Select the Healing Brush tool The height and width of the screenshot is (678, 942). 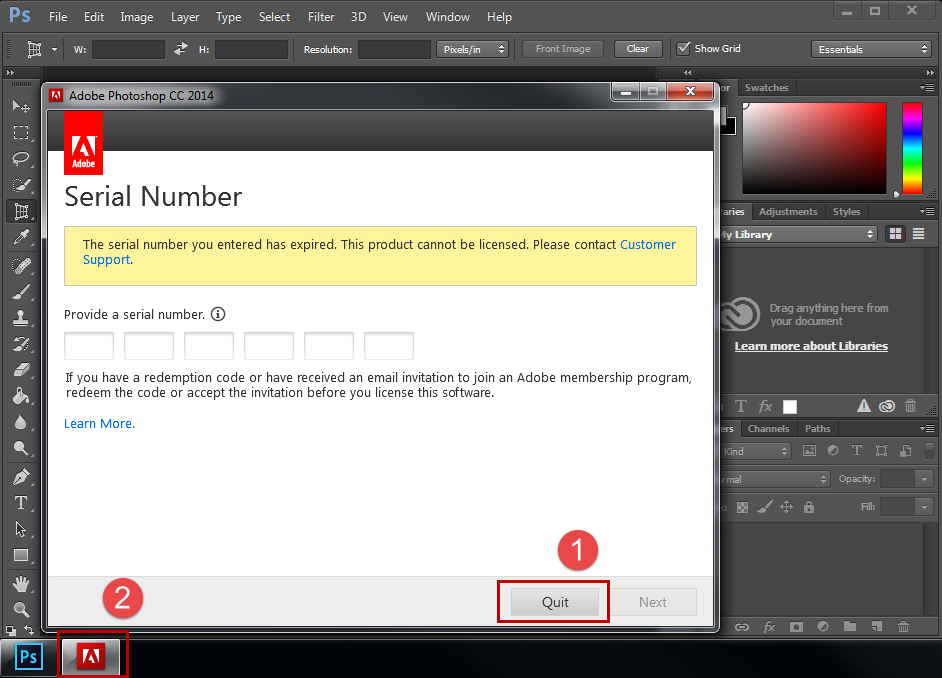click(x=21, y=265)
